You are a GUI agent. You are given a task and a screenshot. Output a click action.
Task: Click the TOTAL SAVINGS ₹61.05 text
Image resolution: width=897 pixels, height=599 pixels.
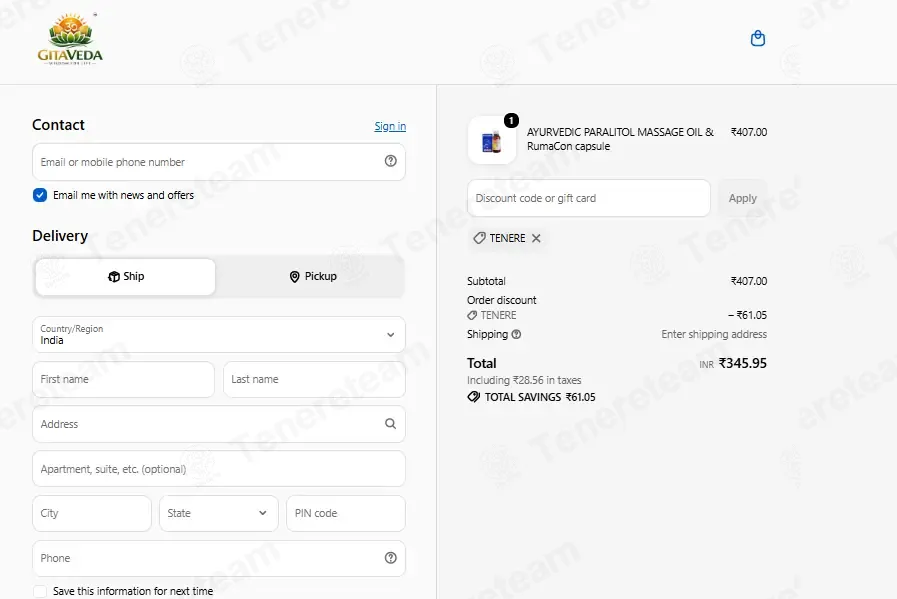[540, 397]
